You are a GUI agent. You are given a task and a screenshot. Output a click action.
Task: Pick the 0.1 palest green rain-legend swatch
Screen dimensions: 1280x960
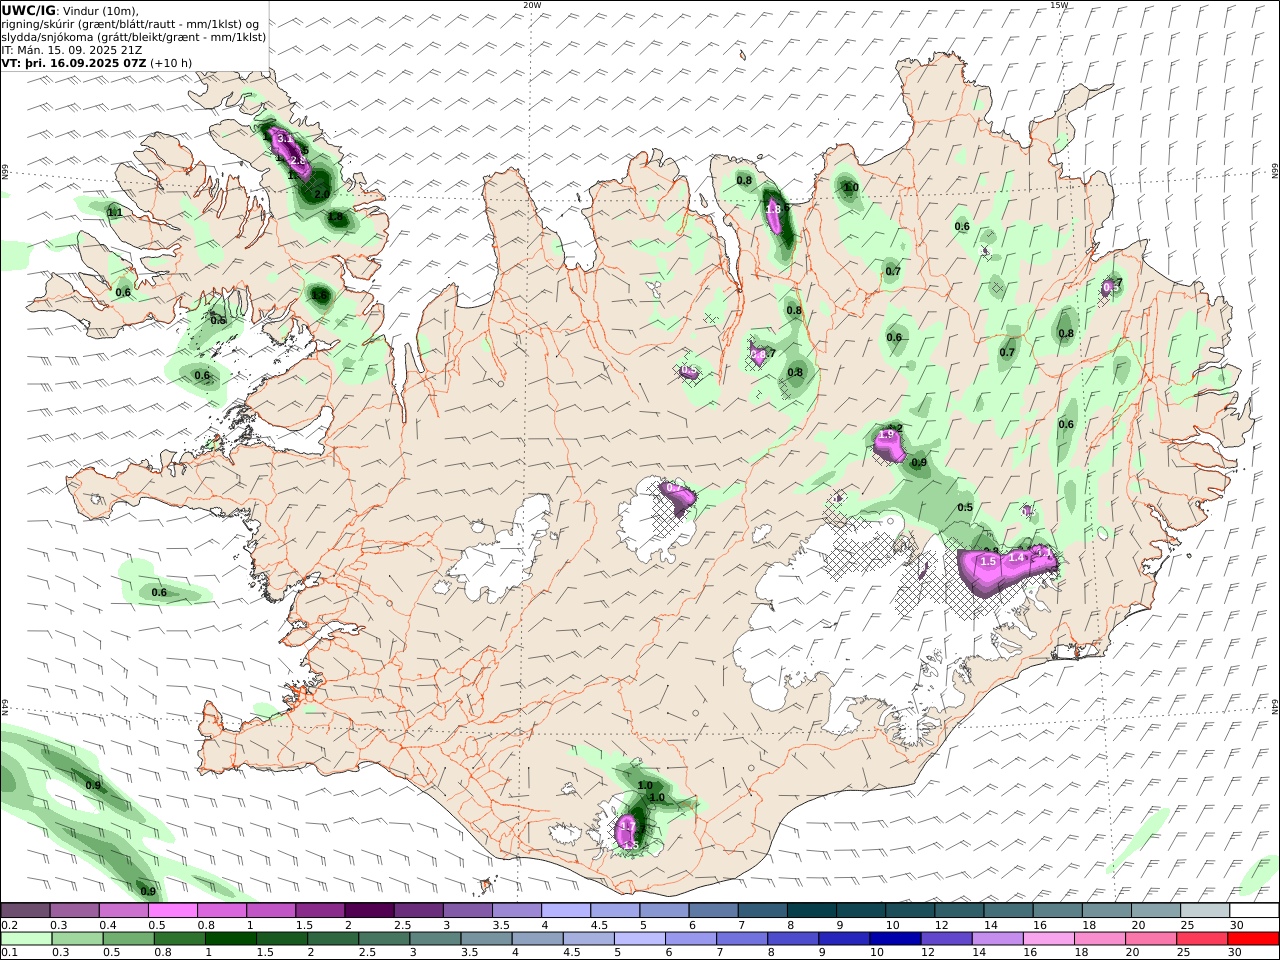click(27, 938)
